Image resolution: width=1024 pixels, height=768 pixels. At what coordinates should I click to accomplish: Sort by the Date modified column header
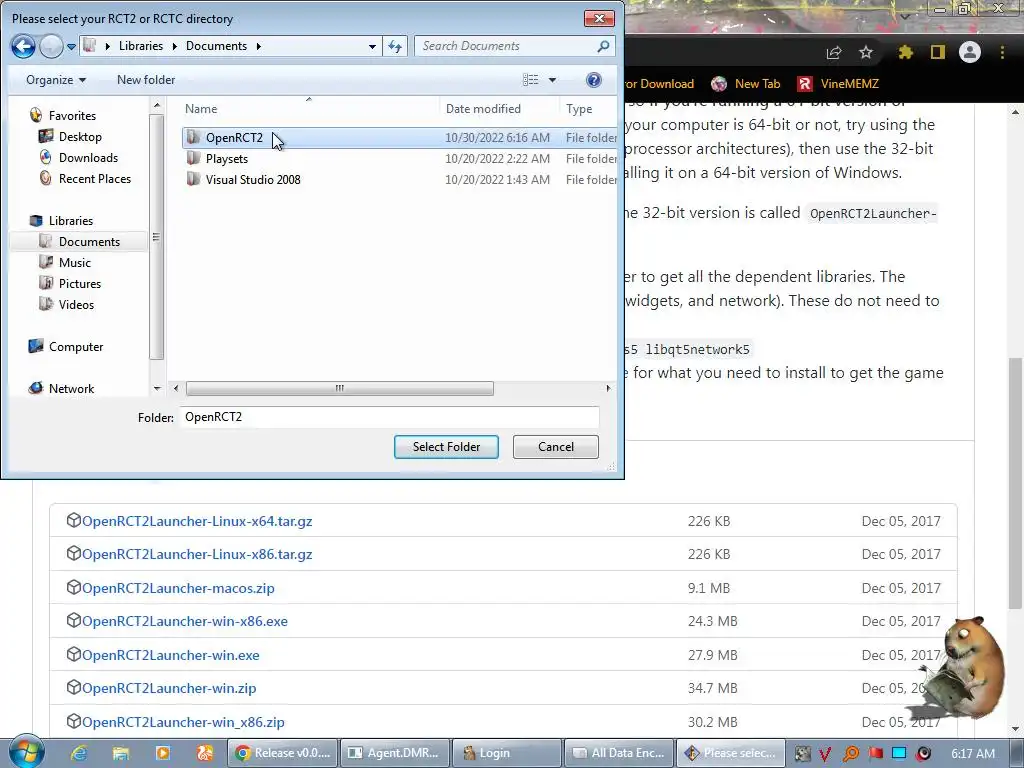pos(499,108)
